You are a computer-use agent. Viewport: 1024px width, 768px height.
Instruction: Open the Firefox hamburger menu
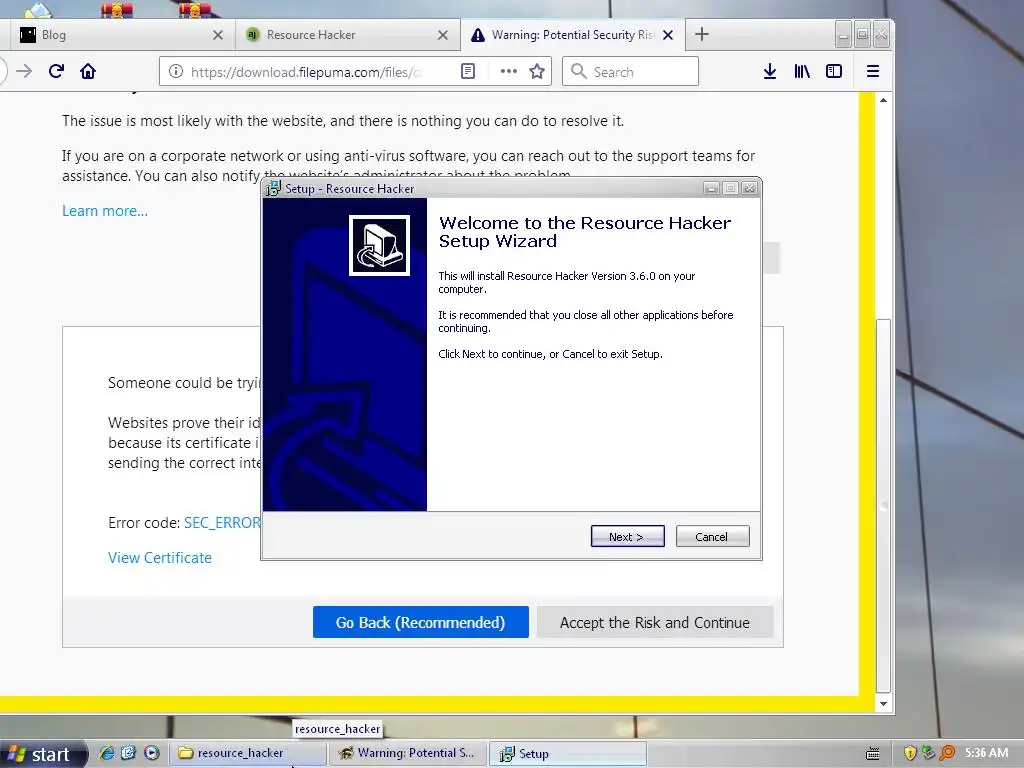tap(873, 71)
